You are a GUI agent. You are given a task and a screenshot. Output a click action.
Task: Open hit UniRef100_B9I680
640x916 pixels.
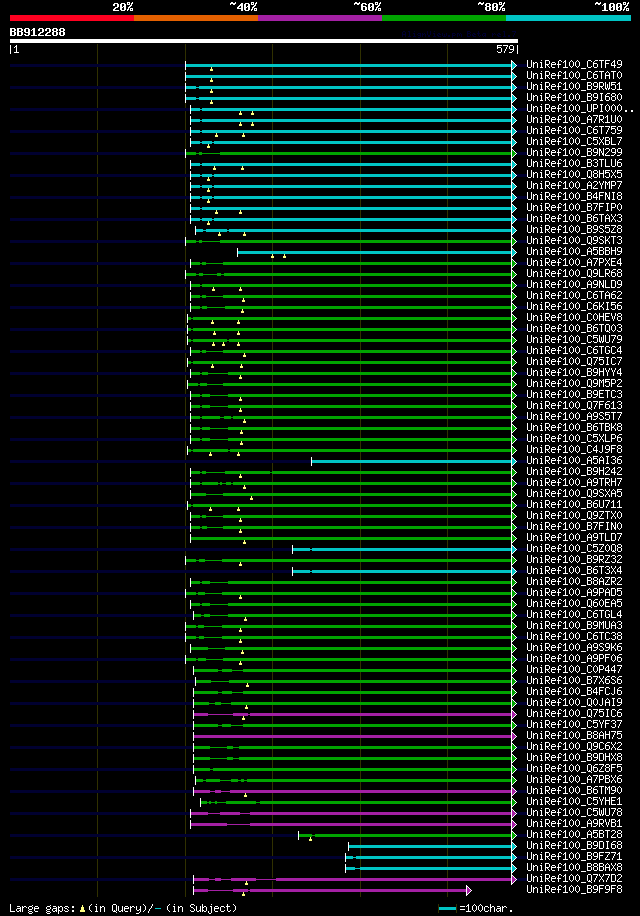point(574,98)
